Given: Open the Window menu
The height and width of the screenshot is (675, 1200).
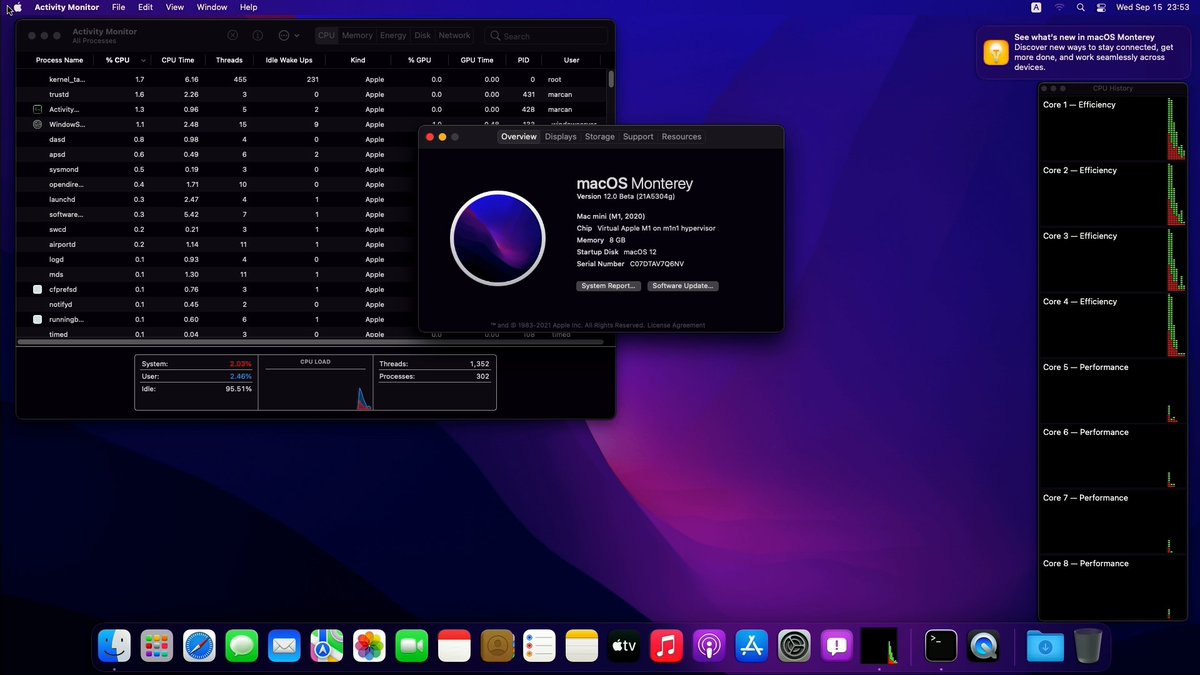Looking at the screenshot, I should tap(212, 7).
